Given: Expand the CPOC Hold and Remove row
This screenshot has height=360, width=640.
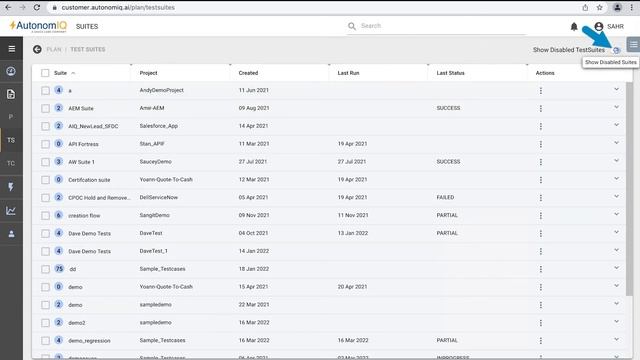Looking at the screenshot, I should [x=616, y=196].
